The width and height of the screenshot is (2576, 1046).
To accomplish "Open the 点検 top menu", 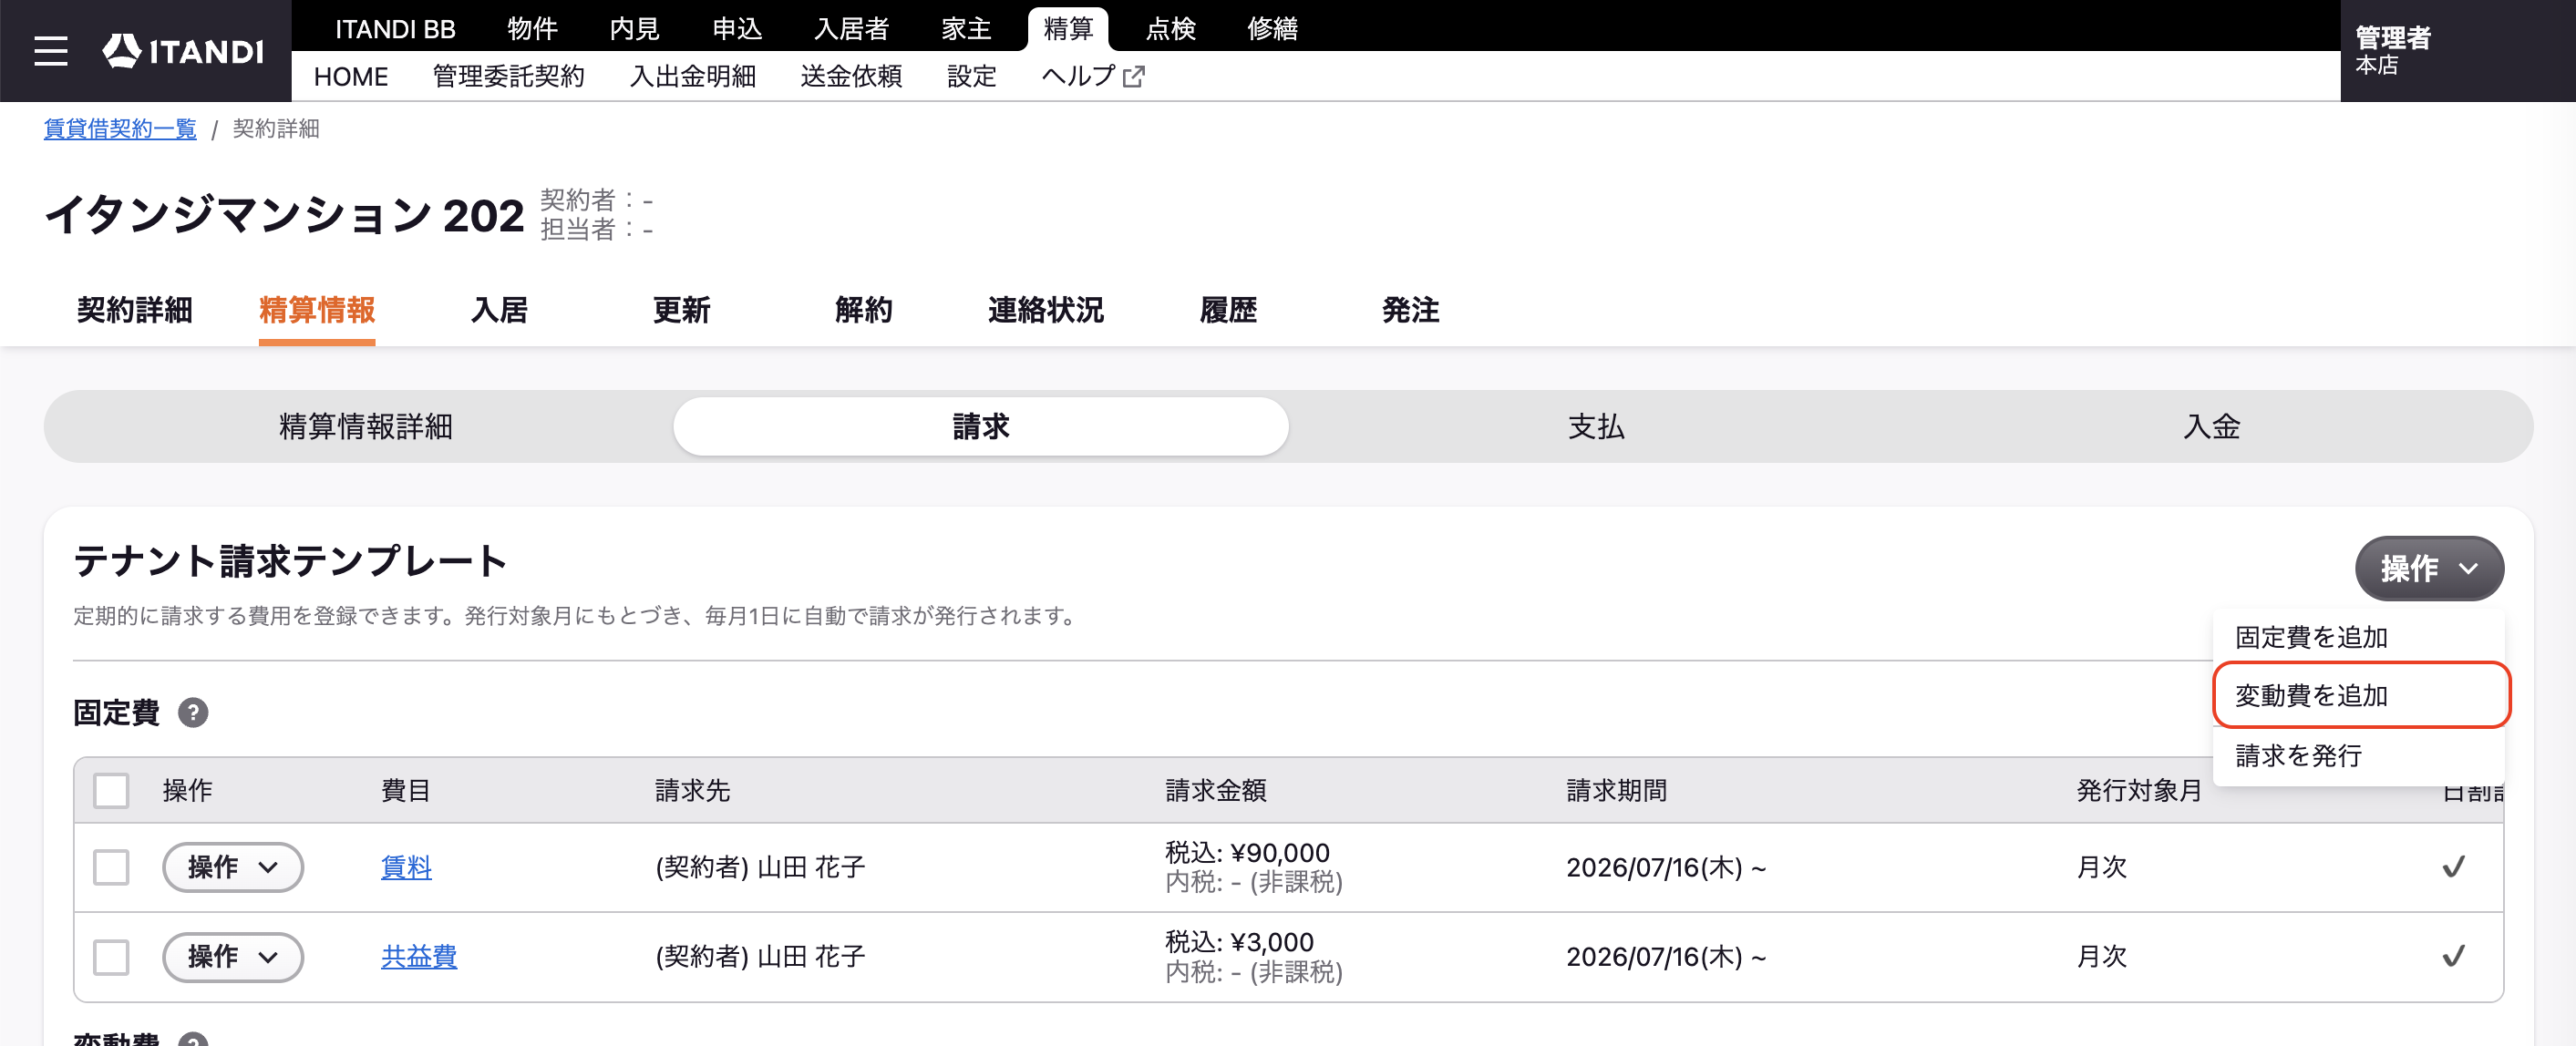I will click(1170, 28).
